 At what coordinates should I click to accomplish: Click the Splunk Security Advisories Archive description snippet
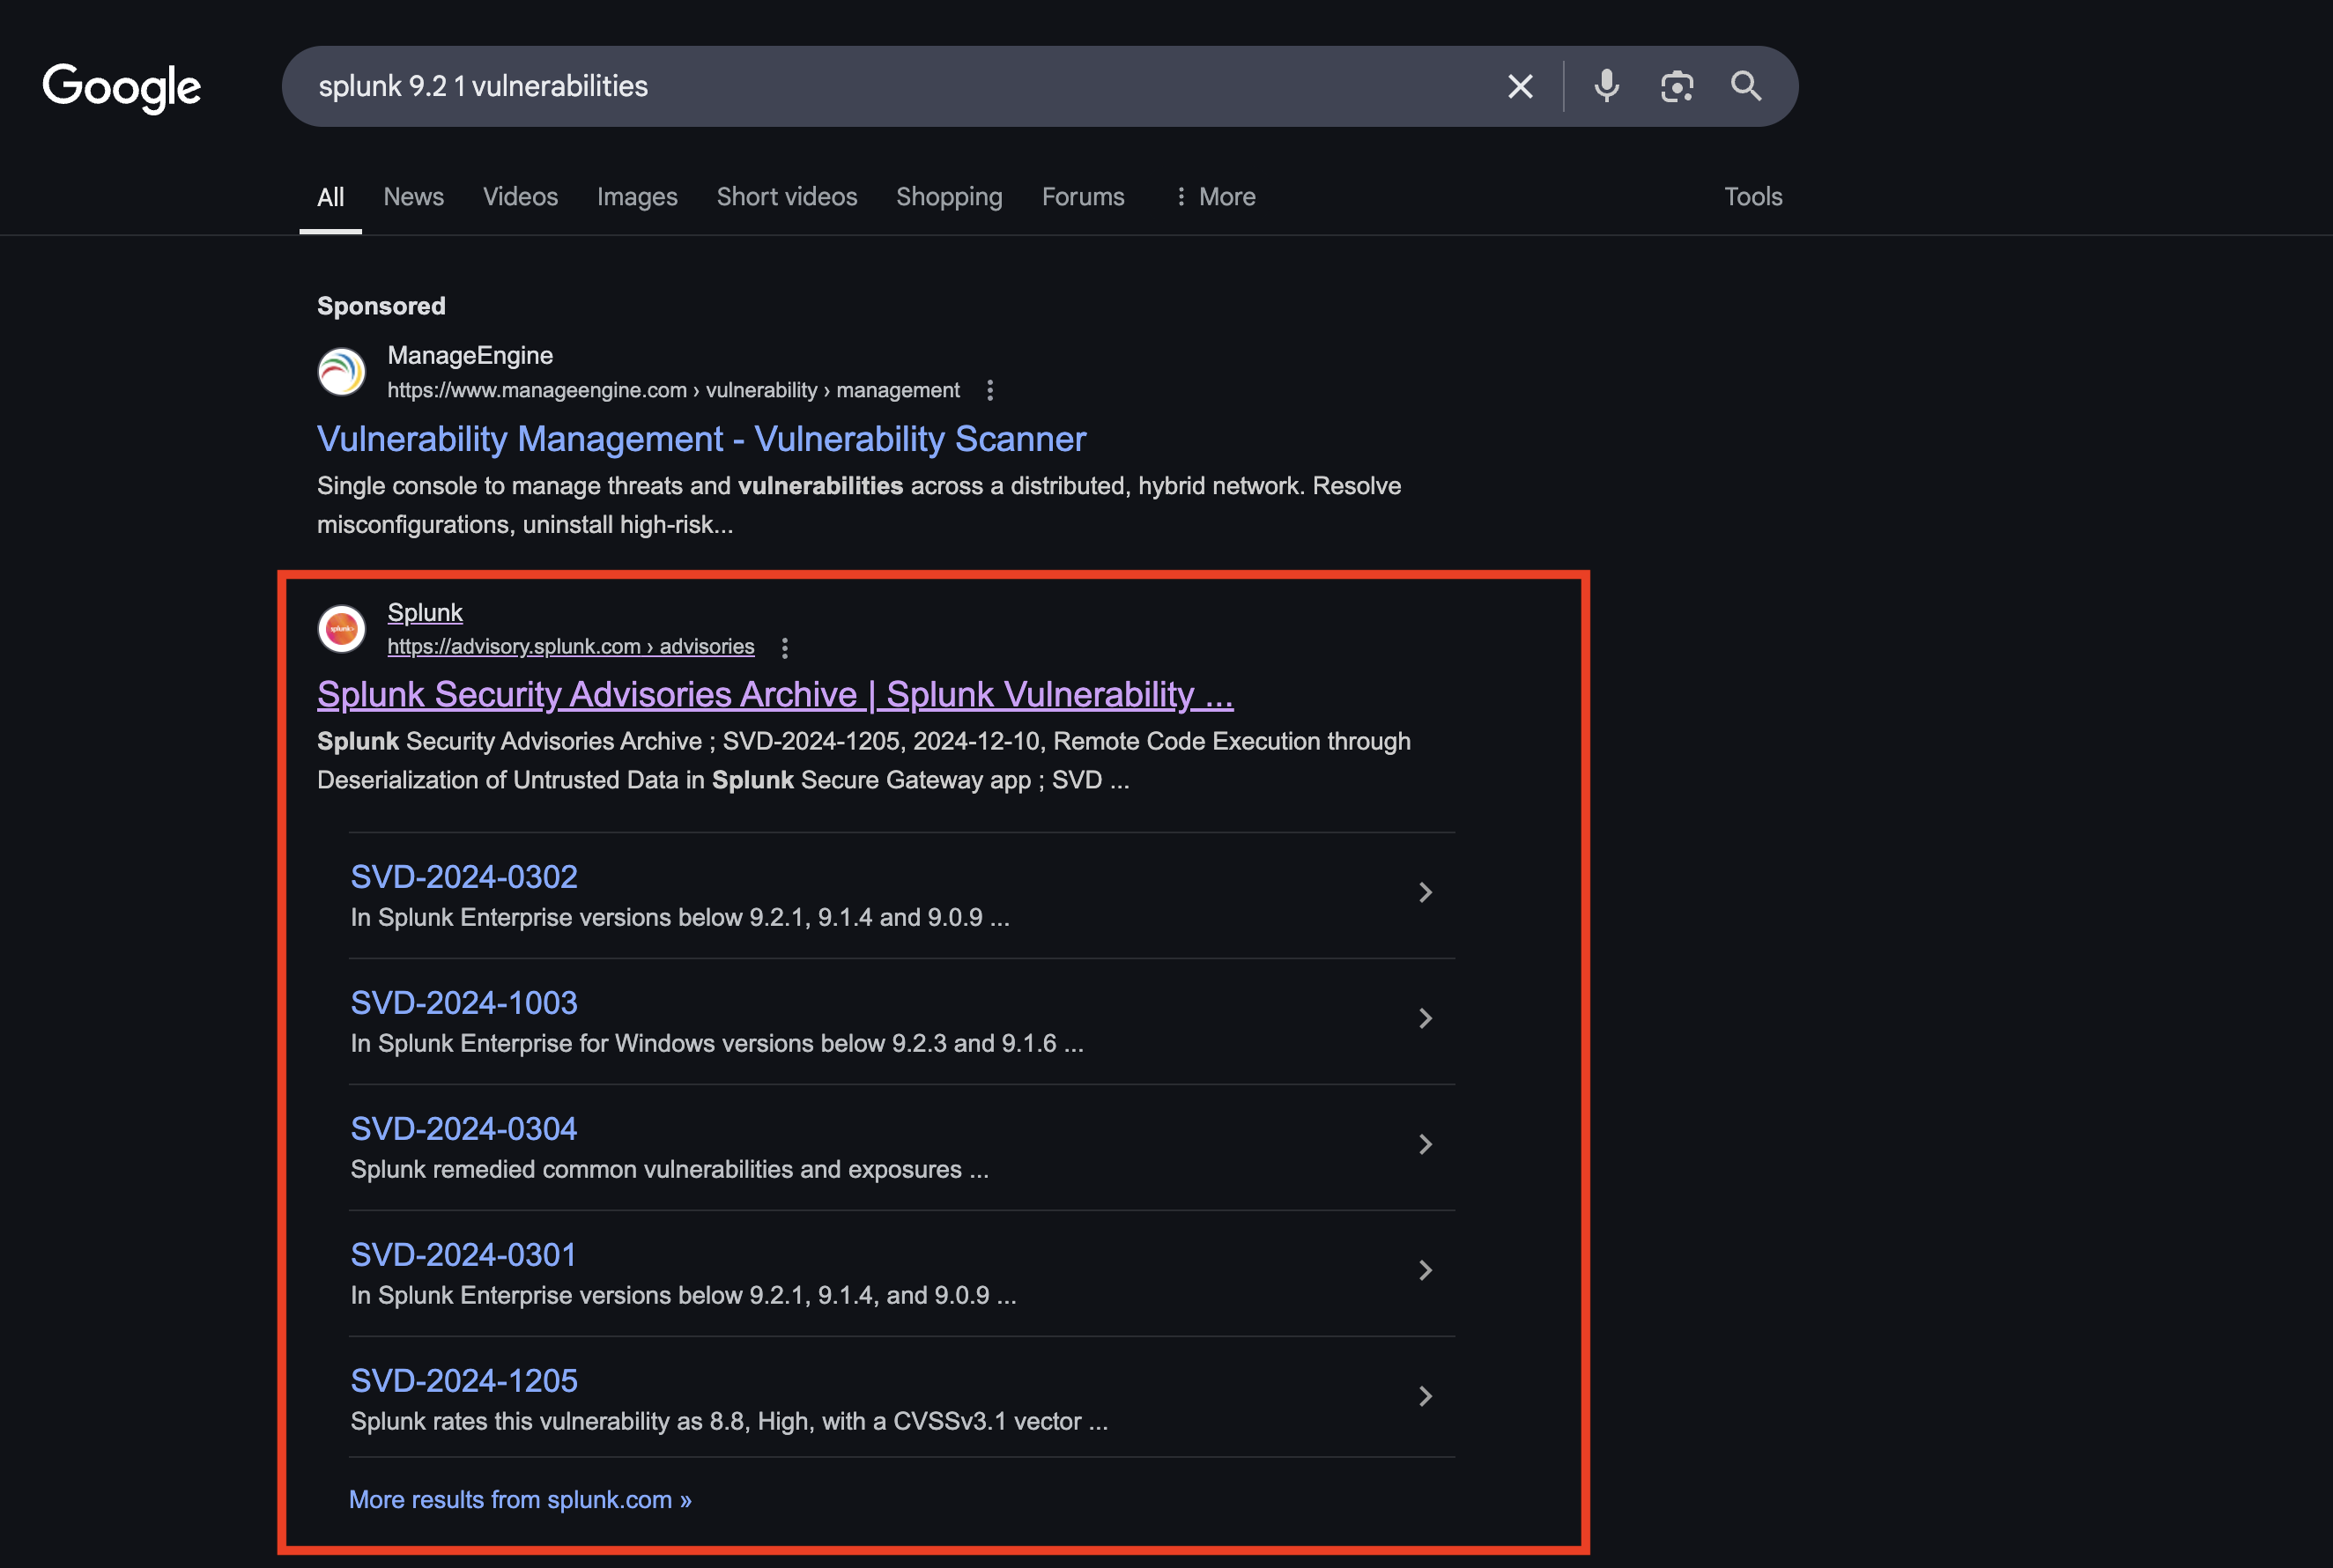(864, 761)
